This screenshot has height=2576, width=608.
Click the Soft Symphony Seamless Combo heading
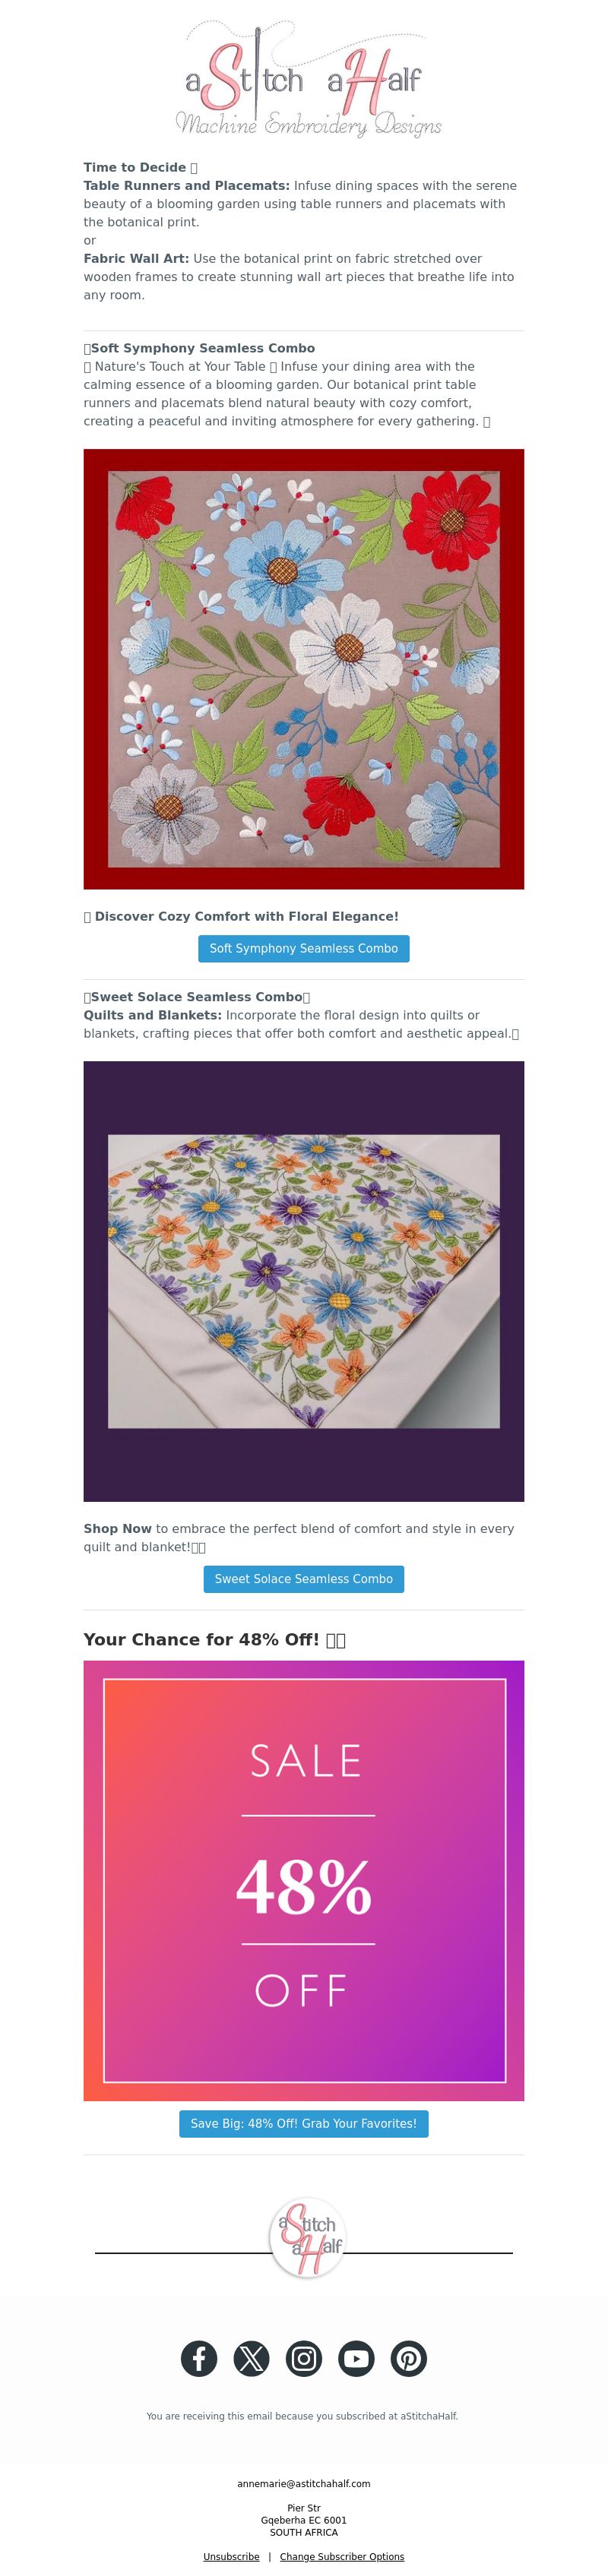203,348
